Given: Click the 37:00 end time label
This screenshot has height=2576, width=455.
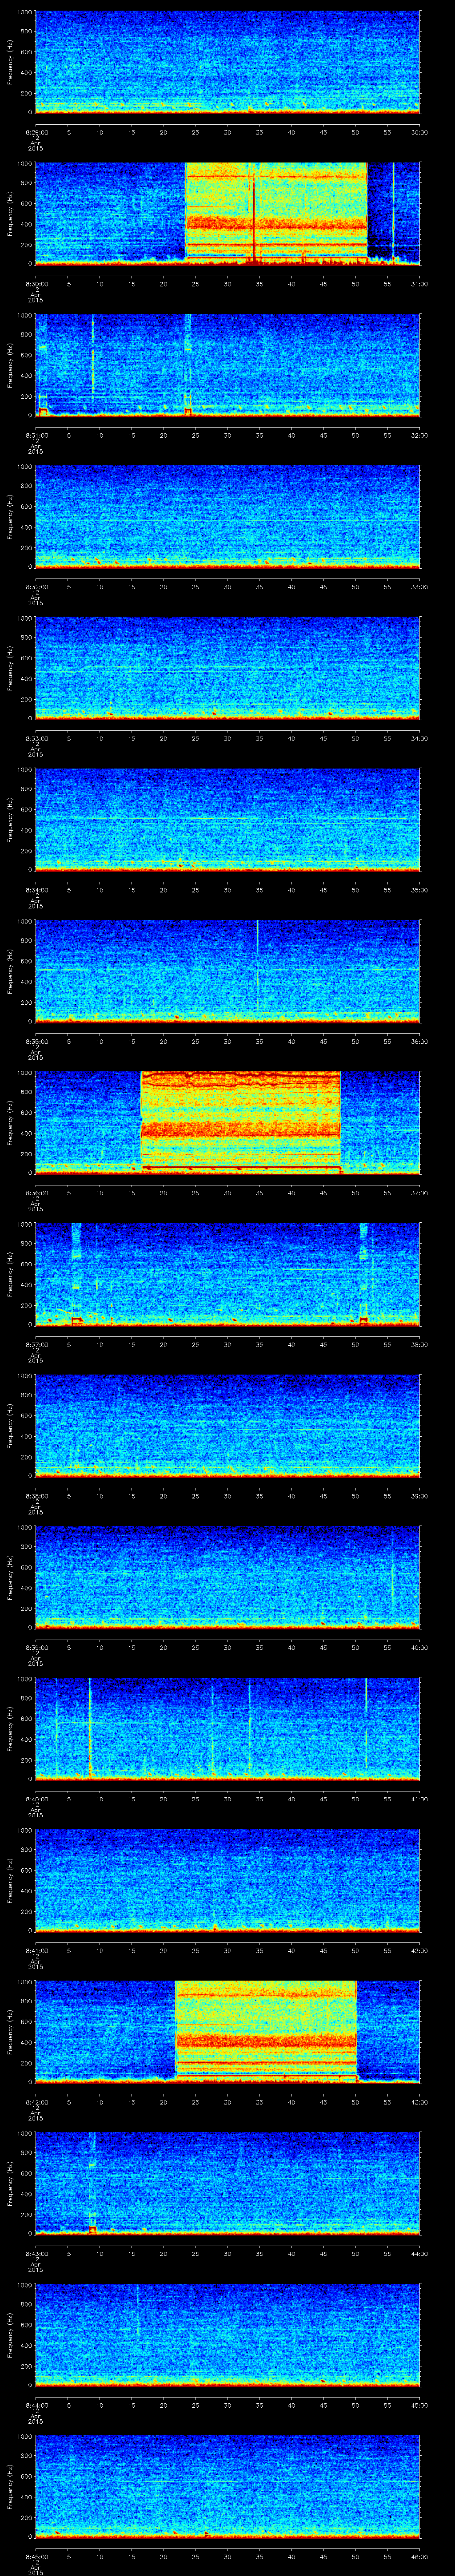Looking at the screenshot, I should click(419, 1192).
